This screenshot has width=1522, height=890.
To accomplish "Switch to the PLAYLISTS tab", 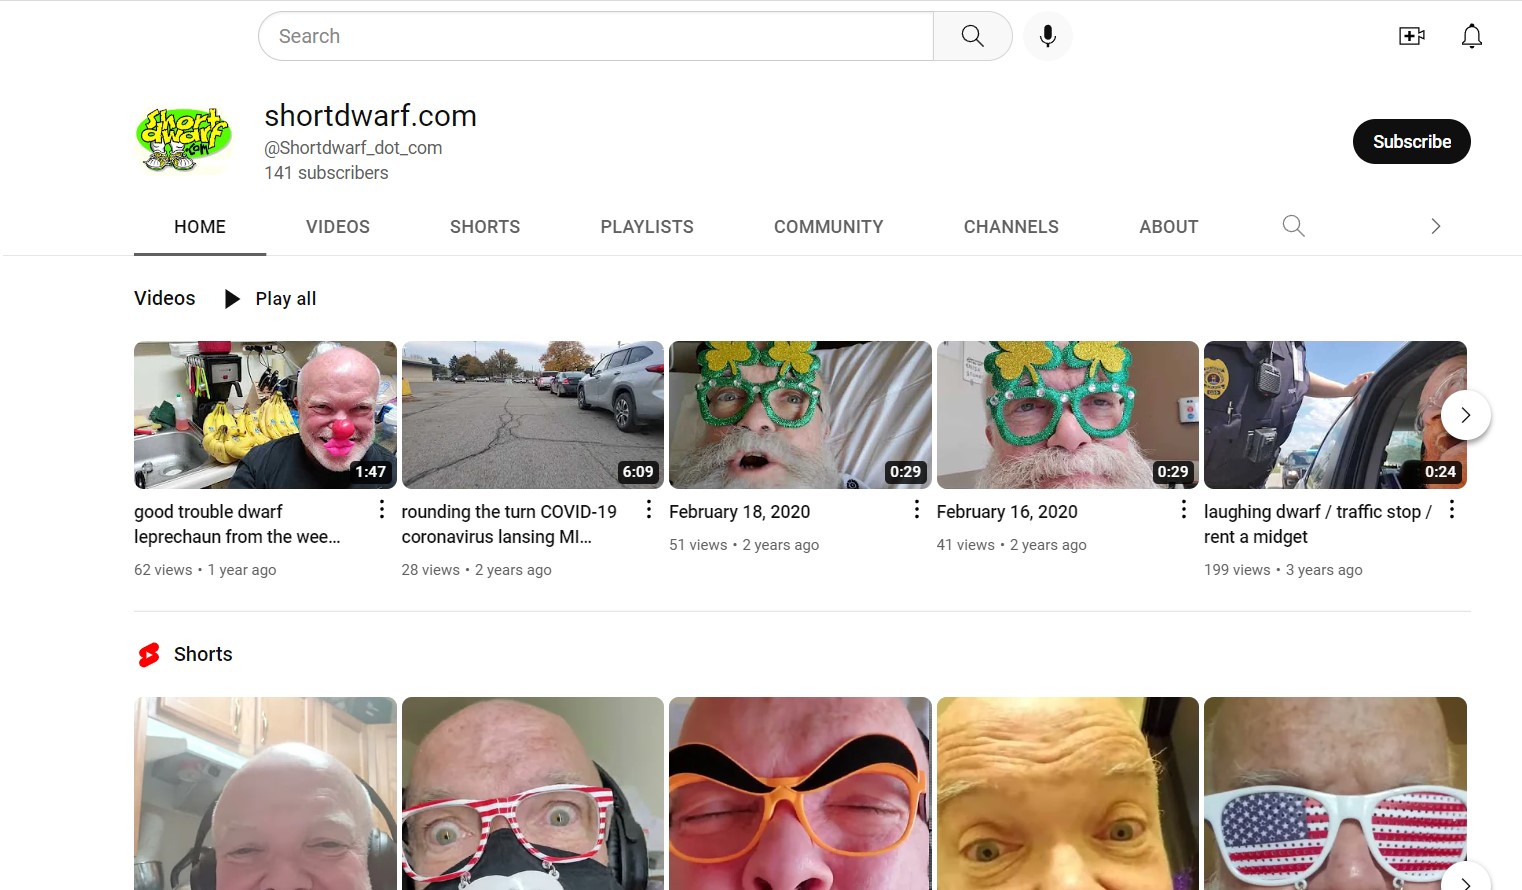I will (x=646, y=227).
